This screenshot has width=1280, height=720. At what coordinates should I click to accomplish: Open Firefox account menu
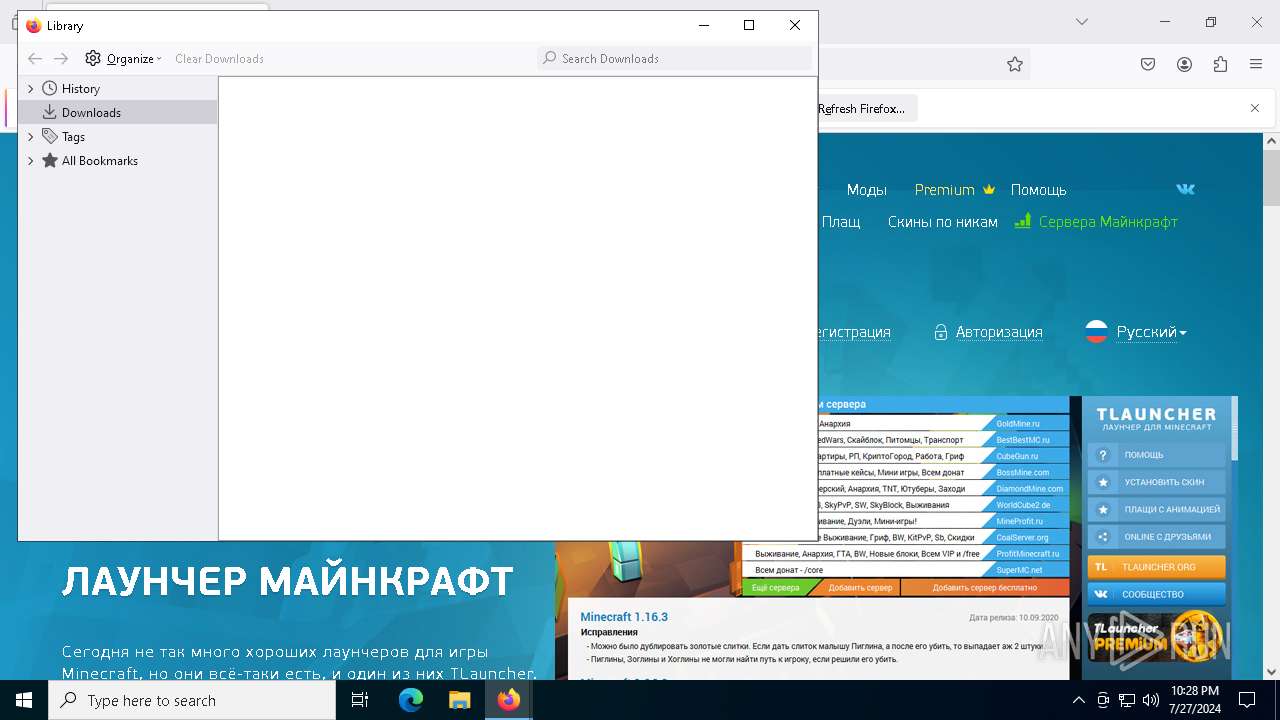tap(1184, 64)
